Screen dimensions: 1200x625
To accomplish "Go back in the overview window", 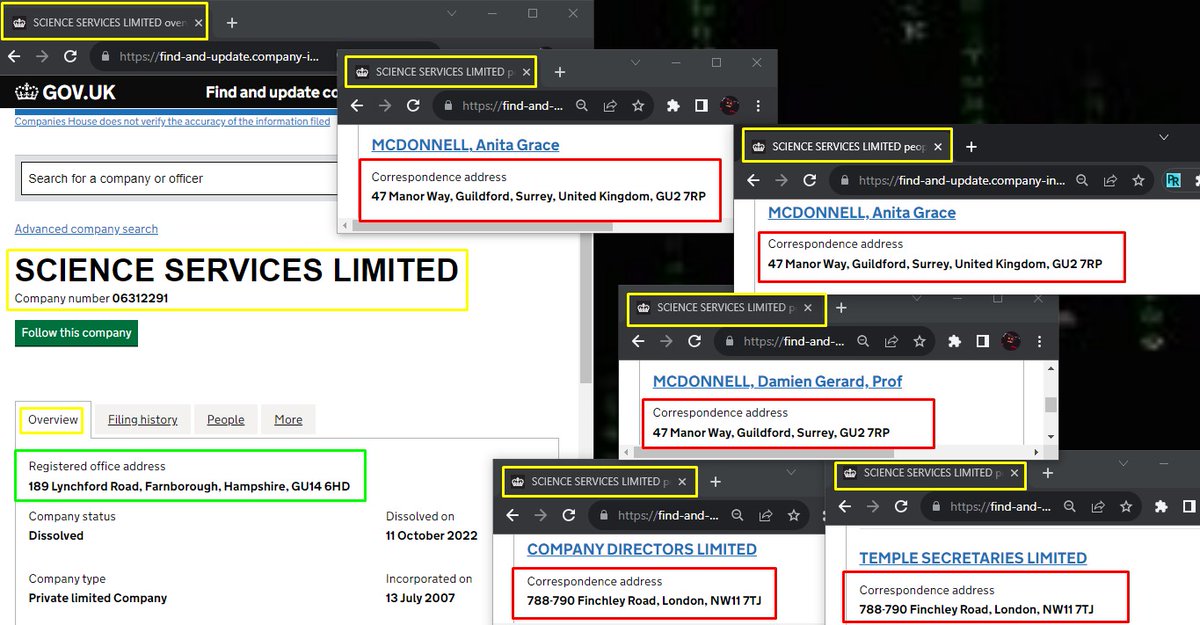I will point(14,57).
